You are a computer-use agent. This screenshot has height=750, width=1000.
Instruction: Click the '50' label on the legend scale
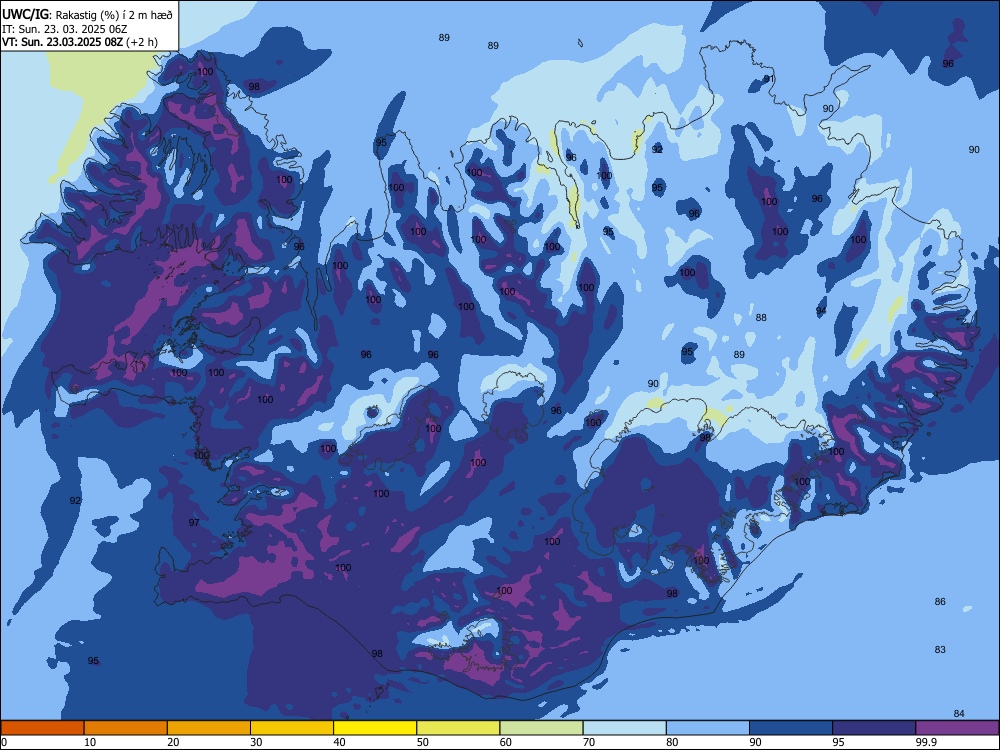point(423,742)
